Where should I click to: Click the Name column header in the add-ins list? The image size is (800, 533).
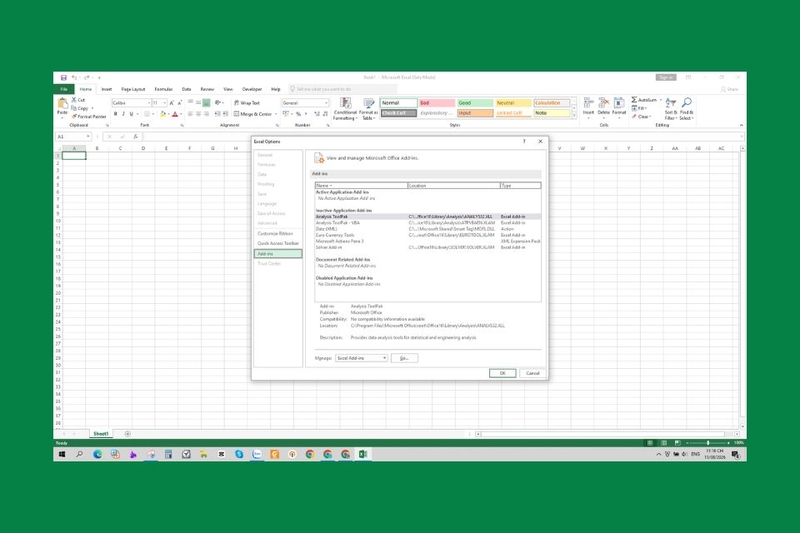tap(361, 186)
